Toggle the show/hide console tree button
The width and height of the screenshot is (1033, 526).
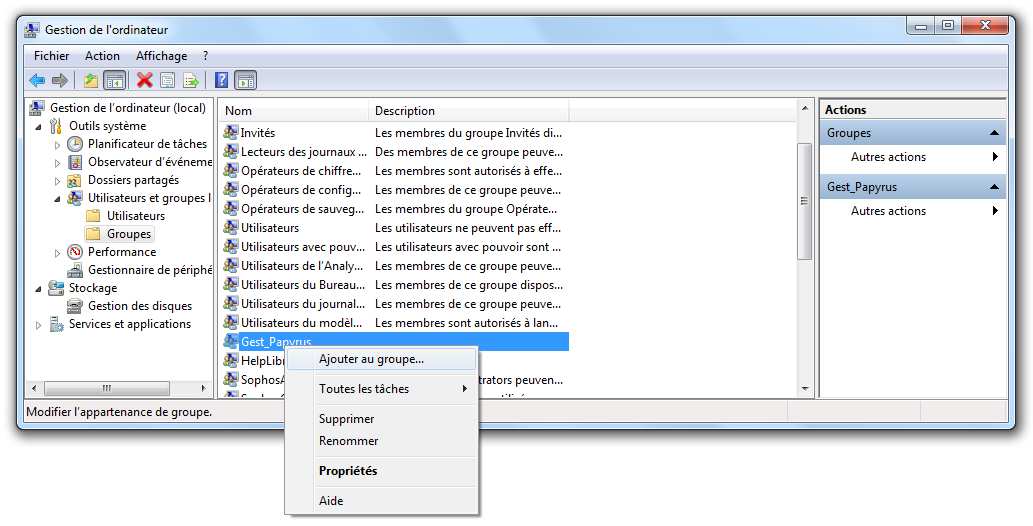[x=115, y=80]
